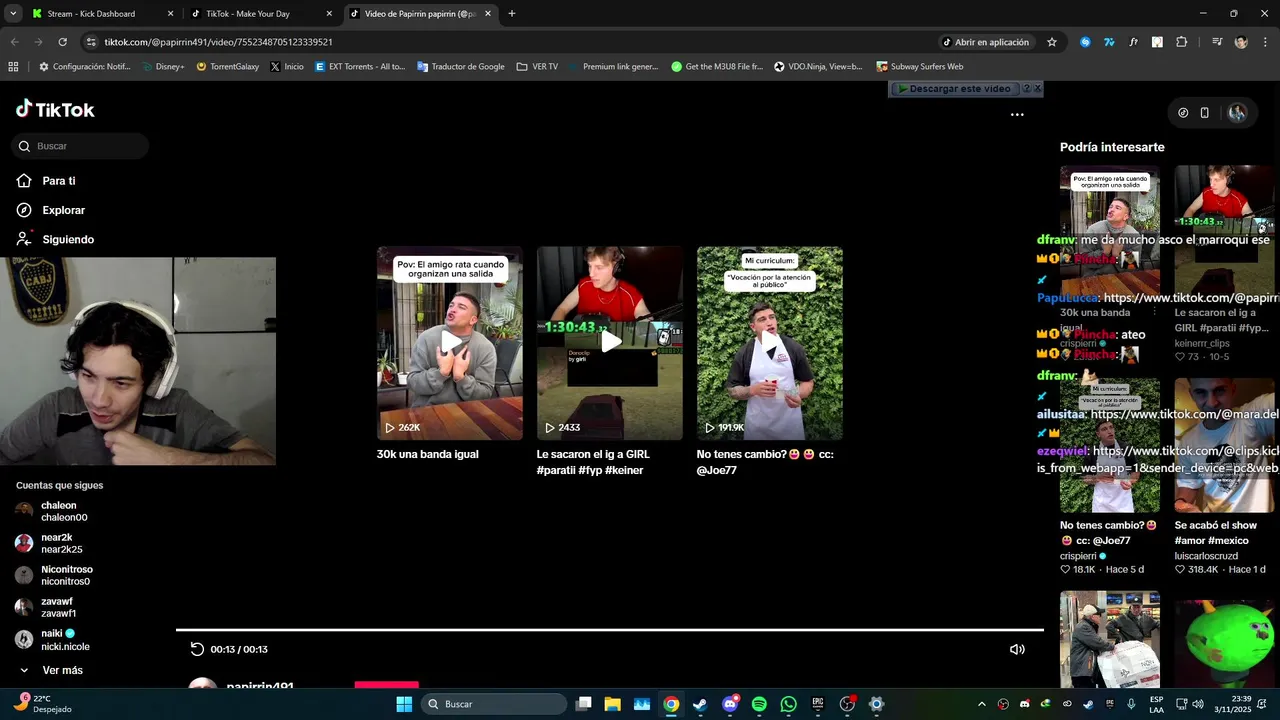This screenshot has height=720, width=1280.
Task: Replay the video with the replay icon
Action: click(x=197, y=649)
